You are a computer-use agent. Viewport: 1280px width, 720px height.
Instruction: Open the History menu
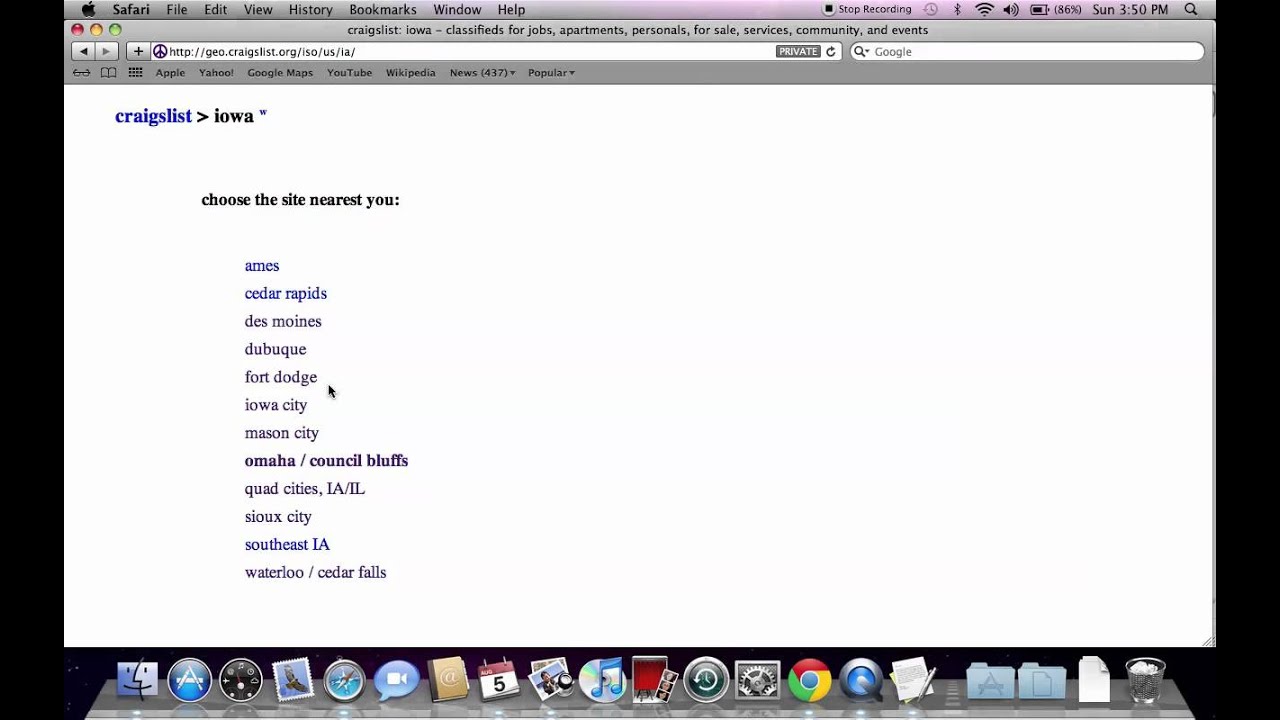pyautogui.click(x=311, y=10)
